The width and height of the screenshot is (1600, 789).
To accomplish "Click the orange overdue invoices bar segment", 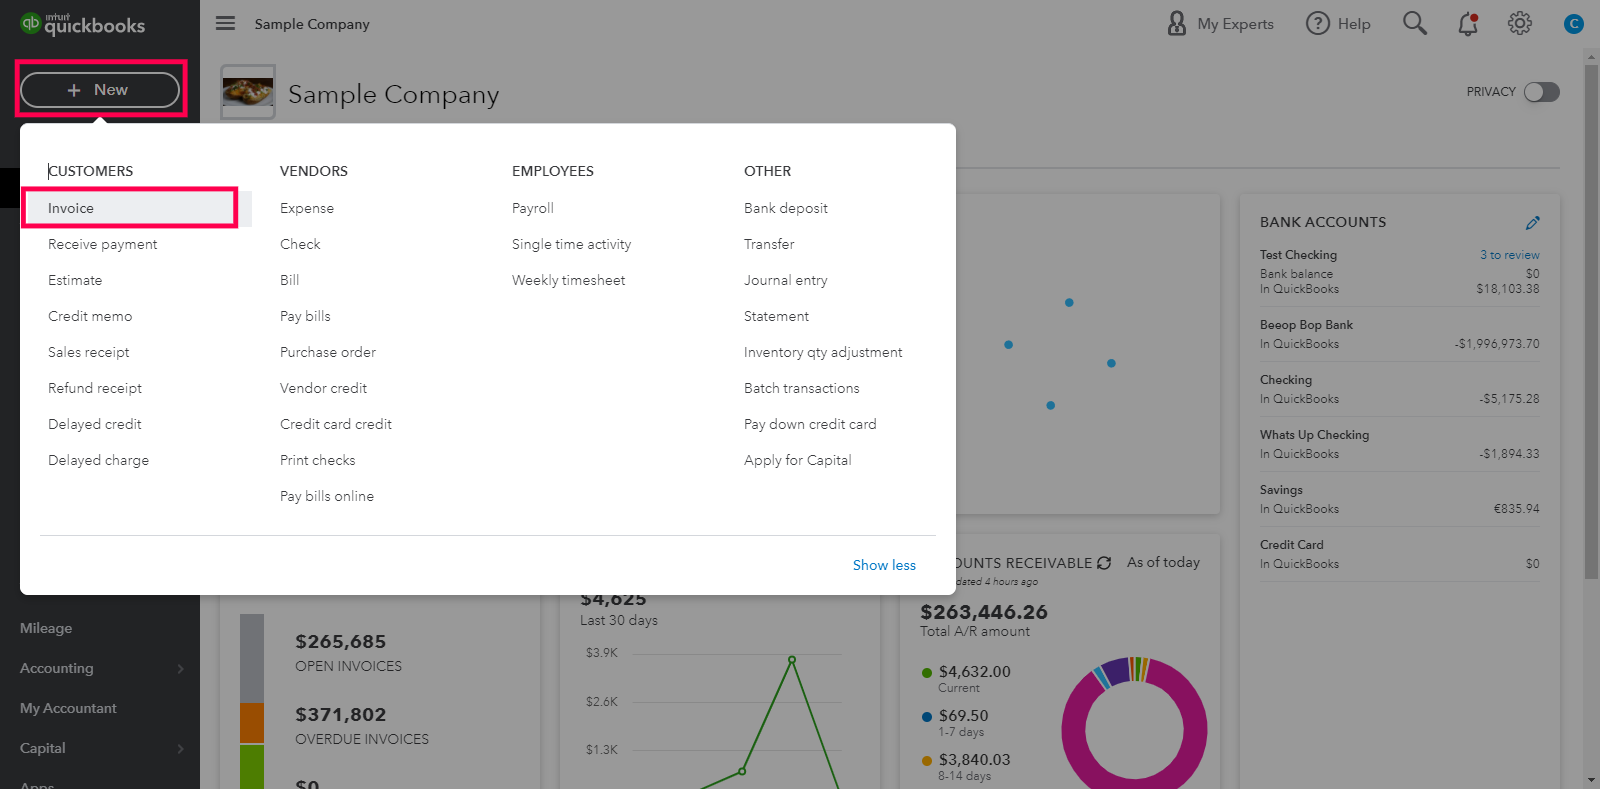I will [252, 723].
